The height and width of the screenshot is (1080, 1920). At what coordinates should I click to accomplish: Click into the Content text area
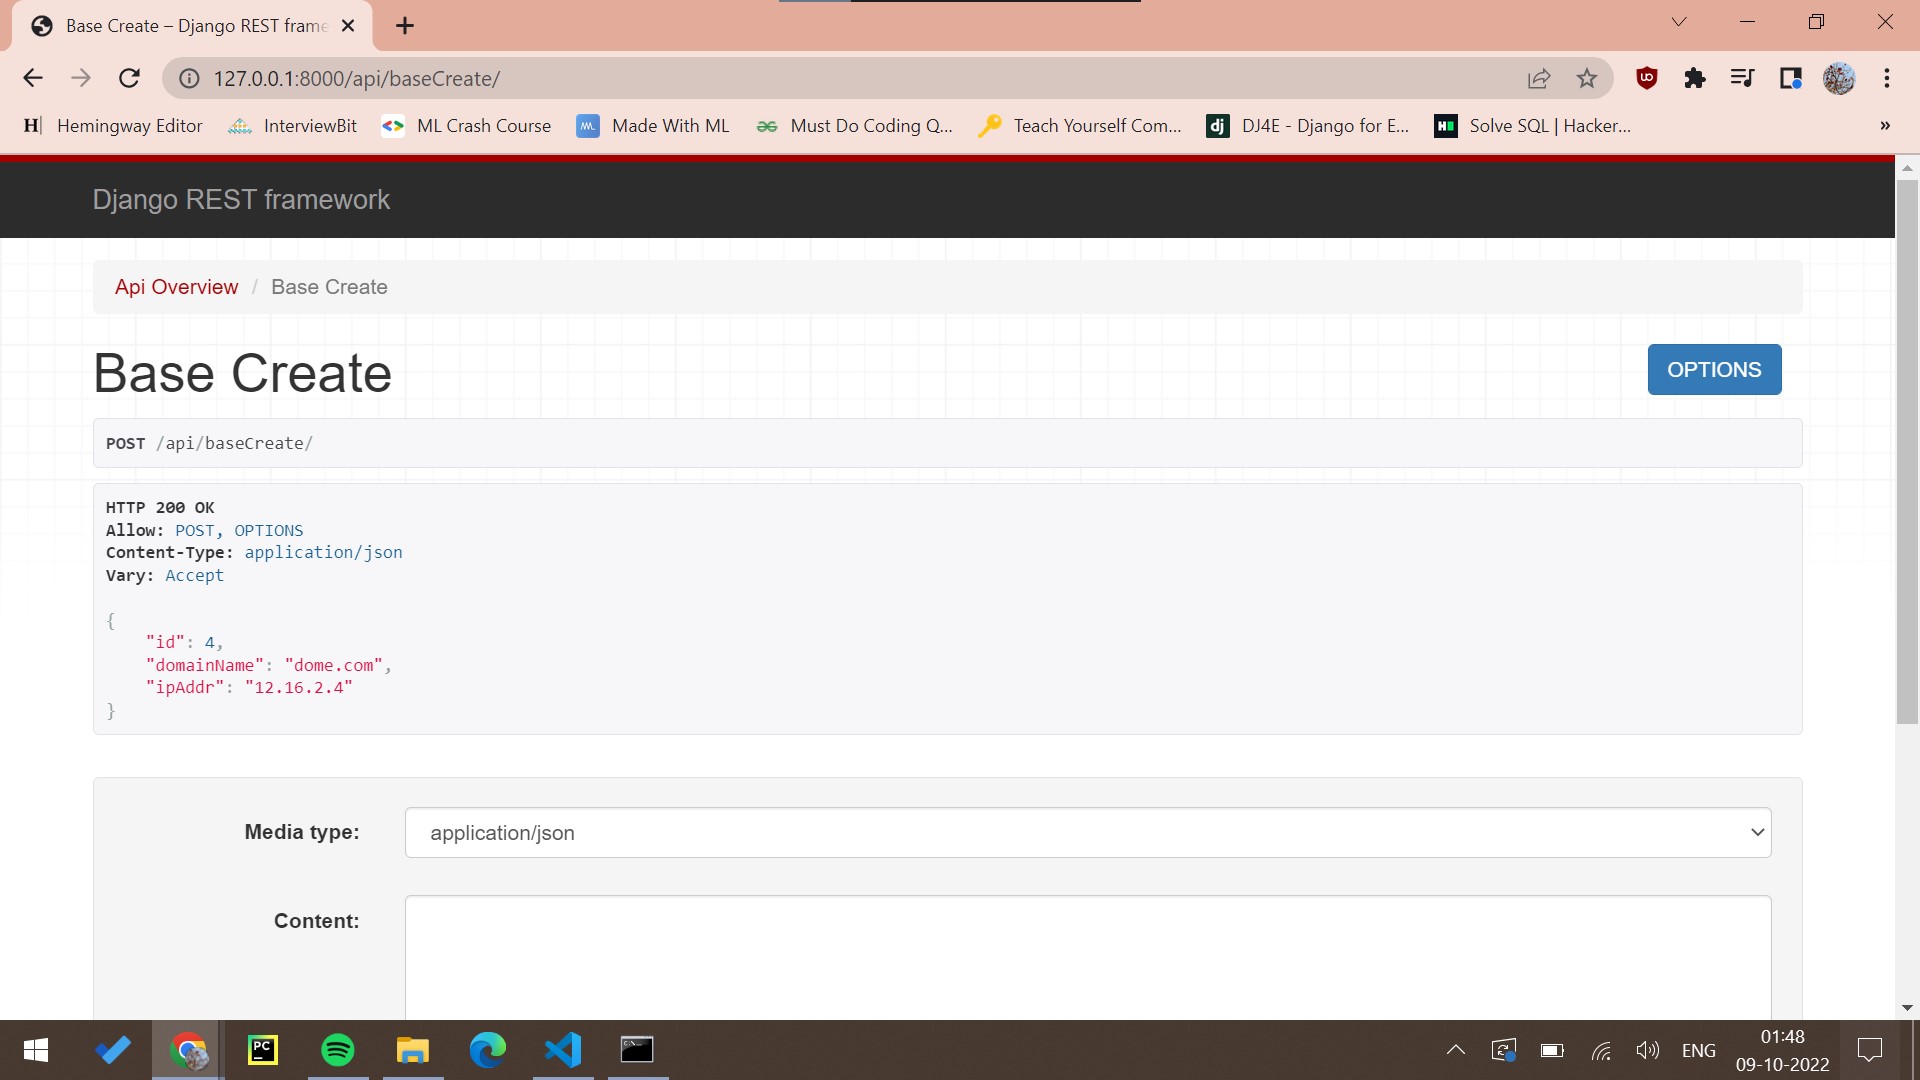[1087, 955]
